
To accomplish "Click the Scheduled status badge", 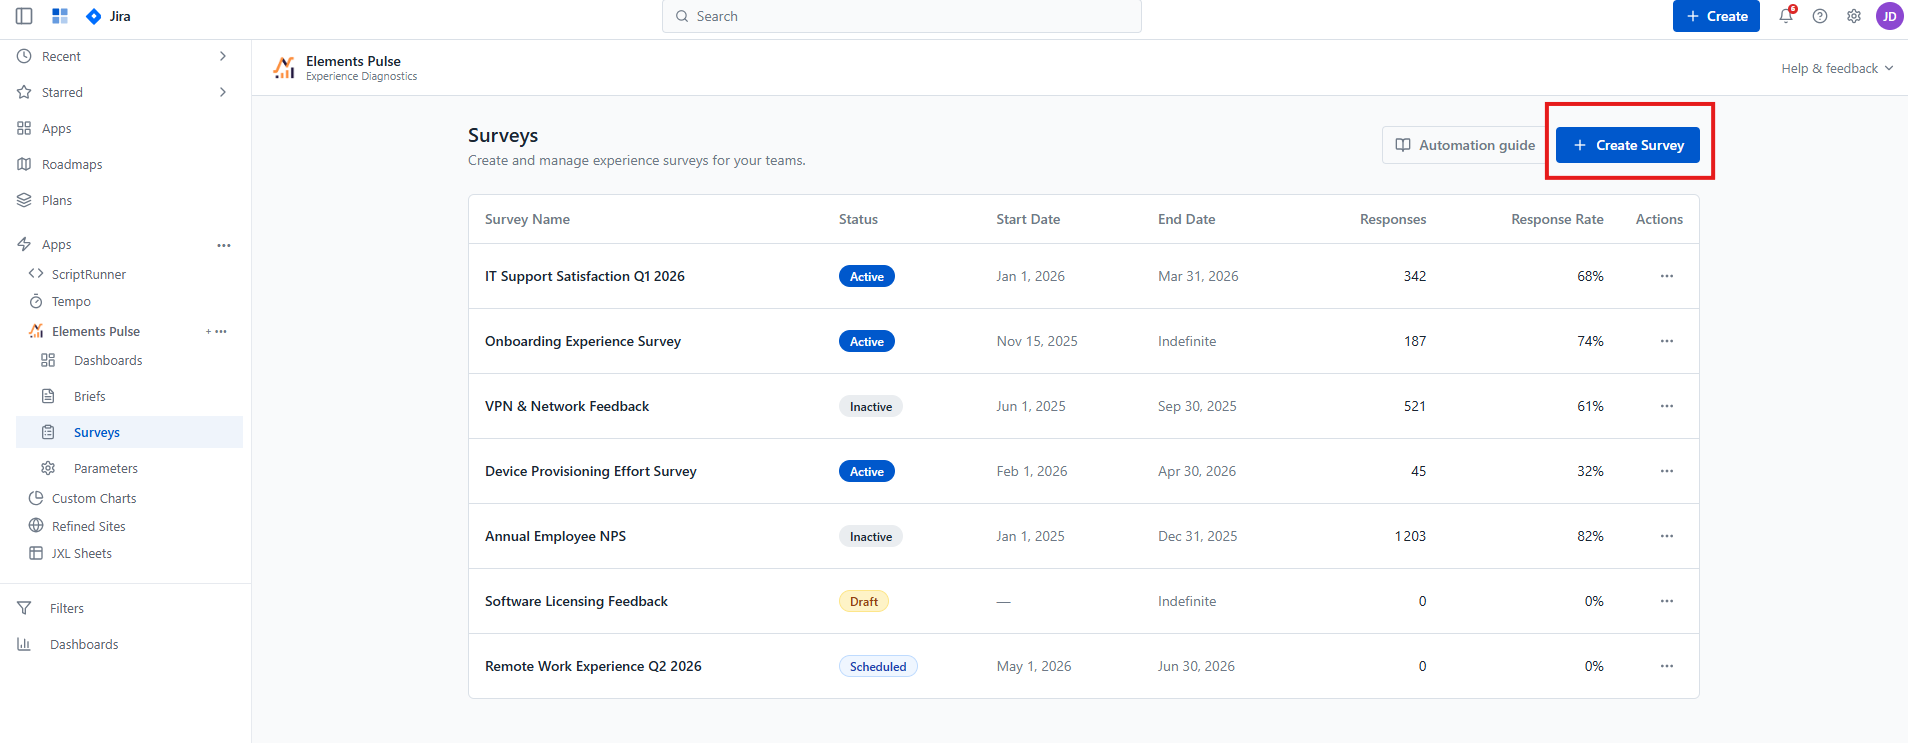I will pyautogui.click(x=878, y=666).
